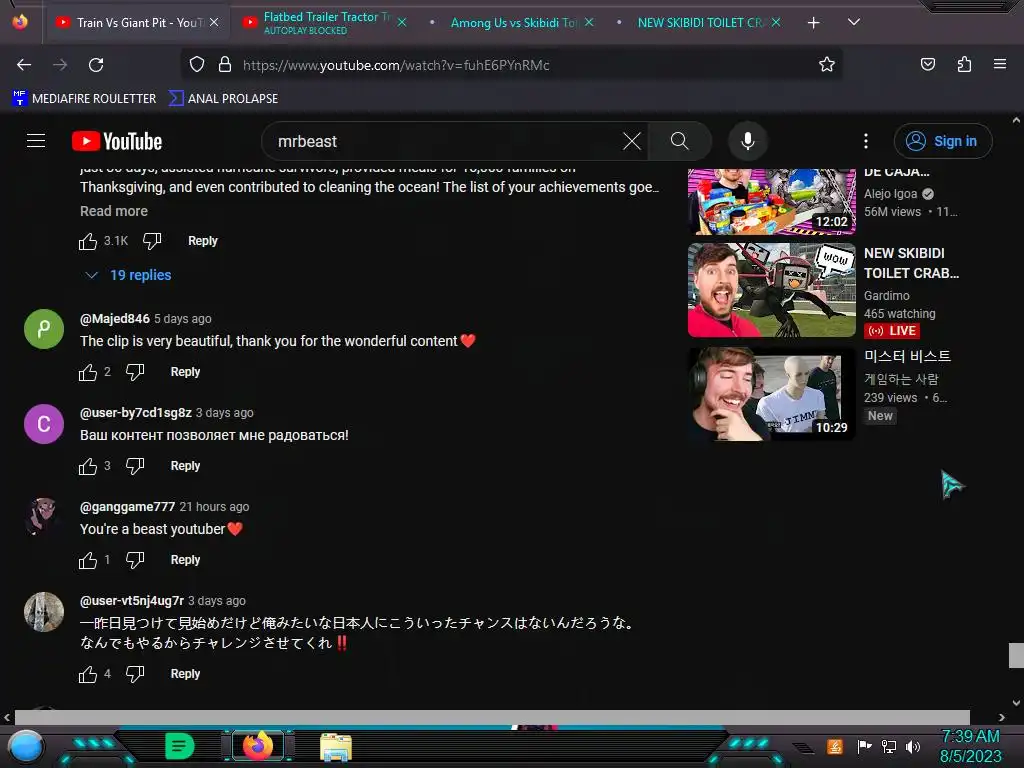
Task: Go back with browser back arrow
Action: click(x=24, y=65)
